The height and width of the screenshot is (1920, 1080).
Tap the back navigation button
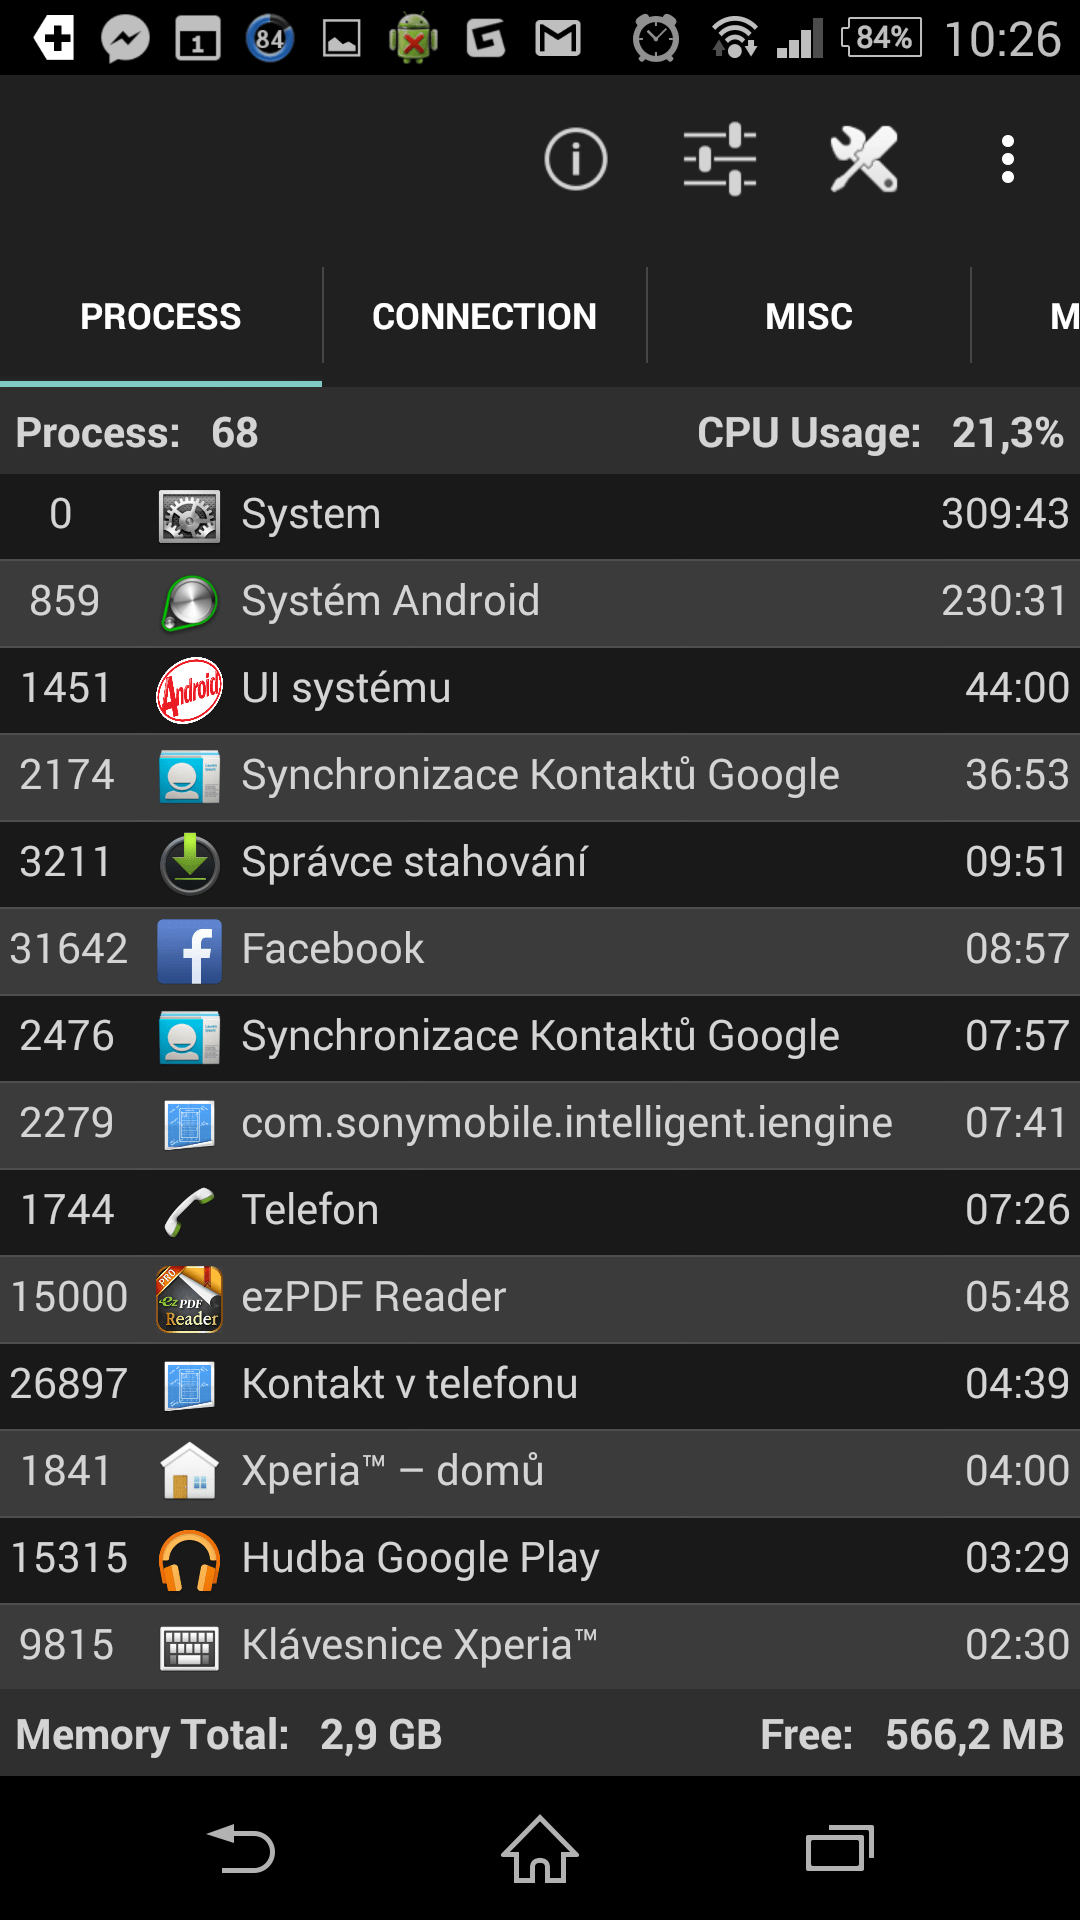pyautogui.click(x=240, y=1849)
